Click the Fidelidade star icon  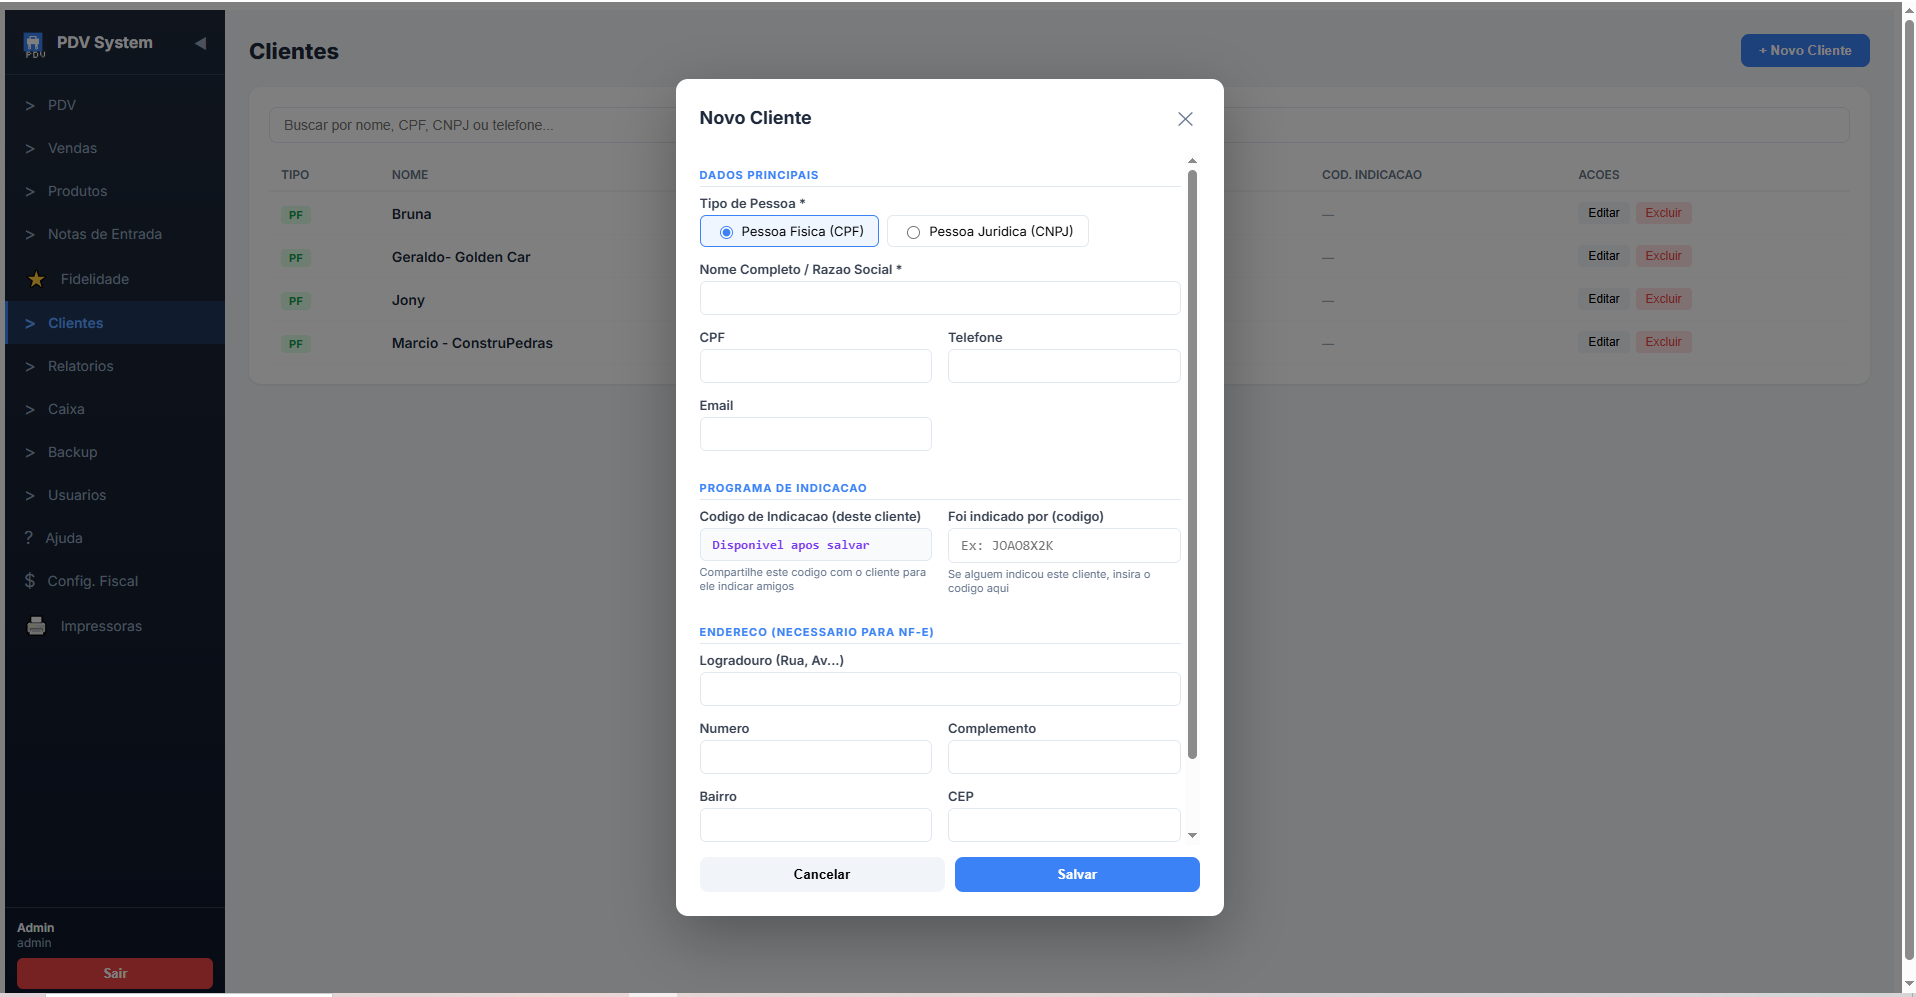coord(36,280)
